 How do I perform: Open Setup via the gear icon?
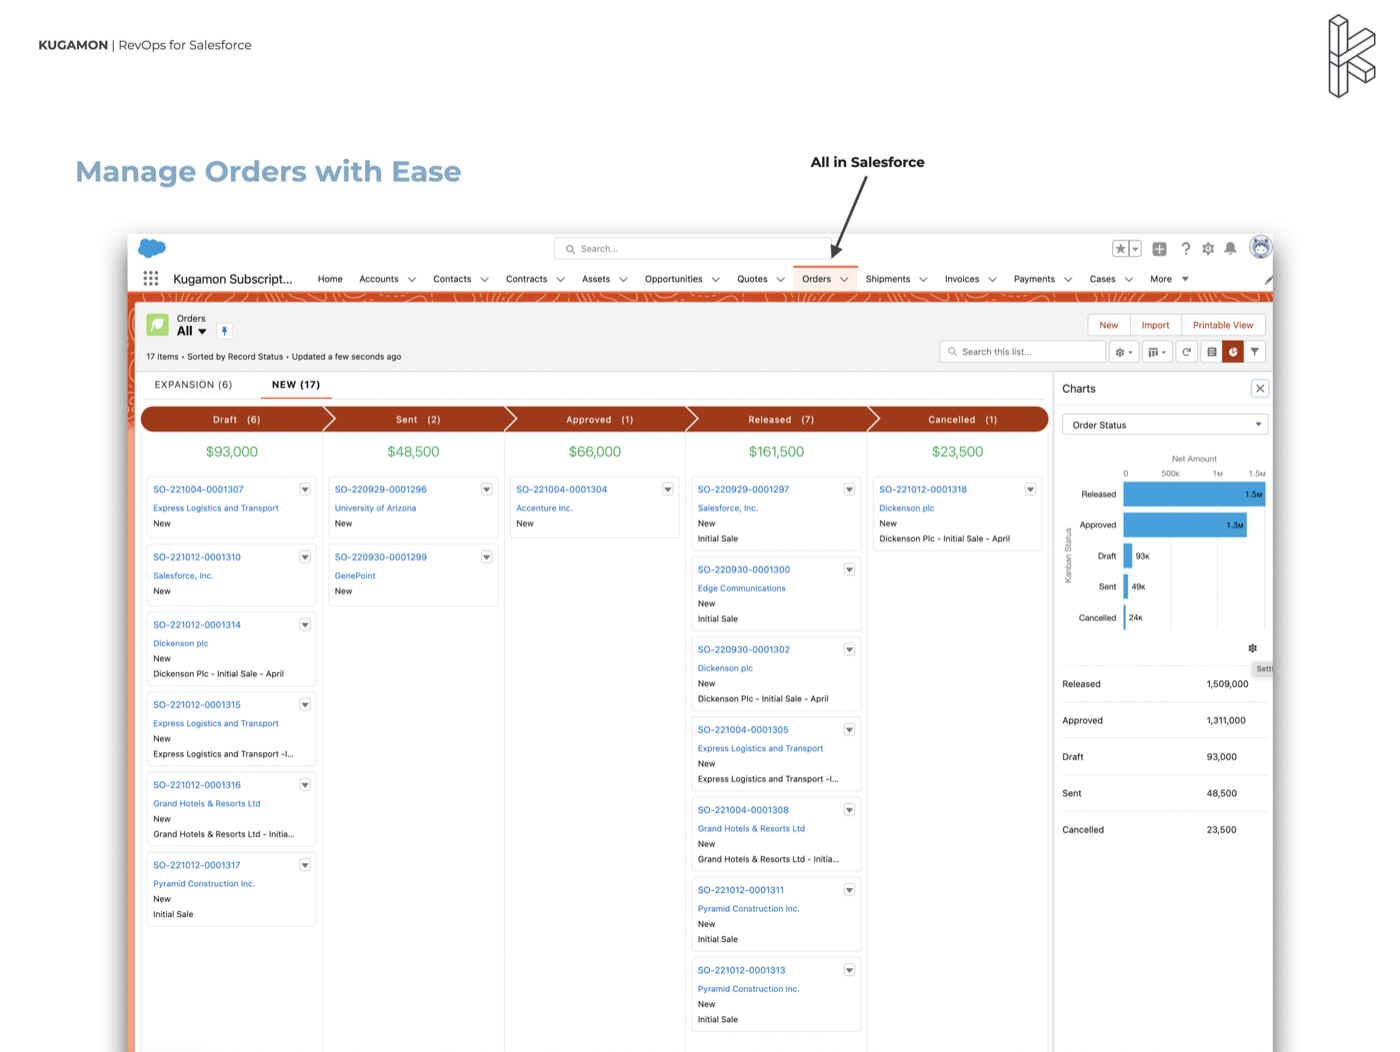tap(1208, 248)
